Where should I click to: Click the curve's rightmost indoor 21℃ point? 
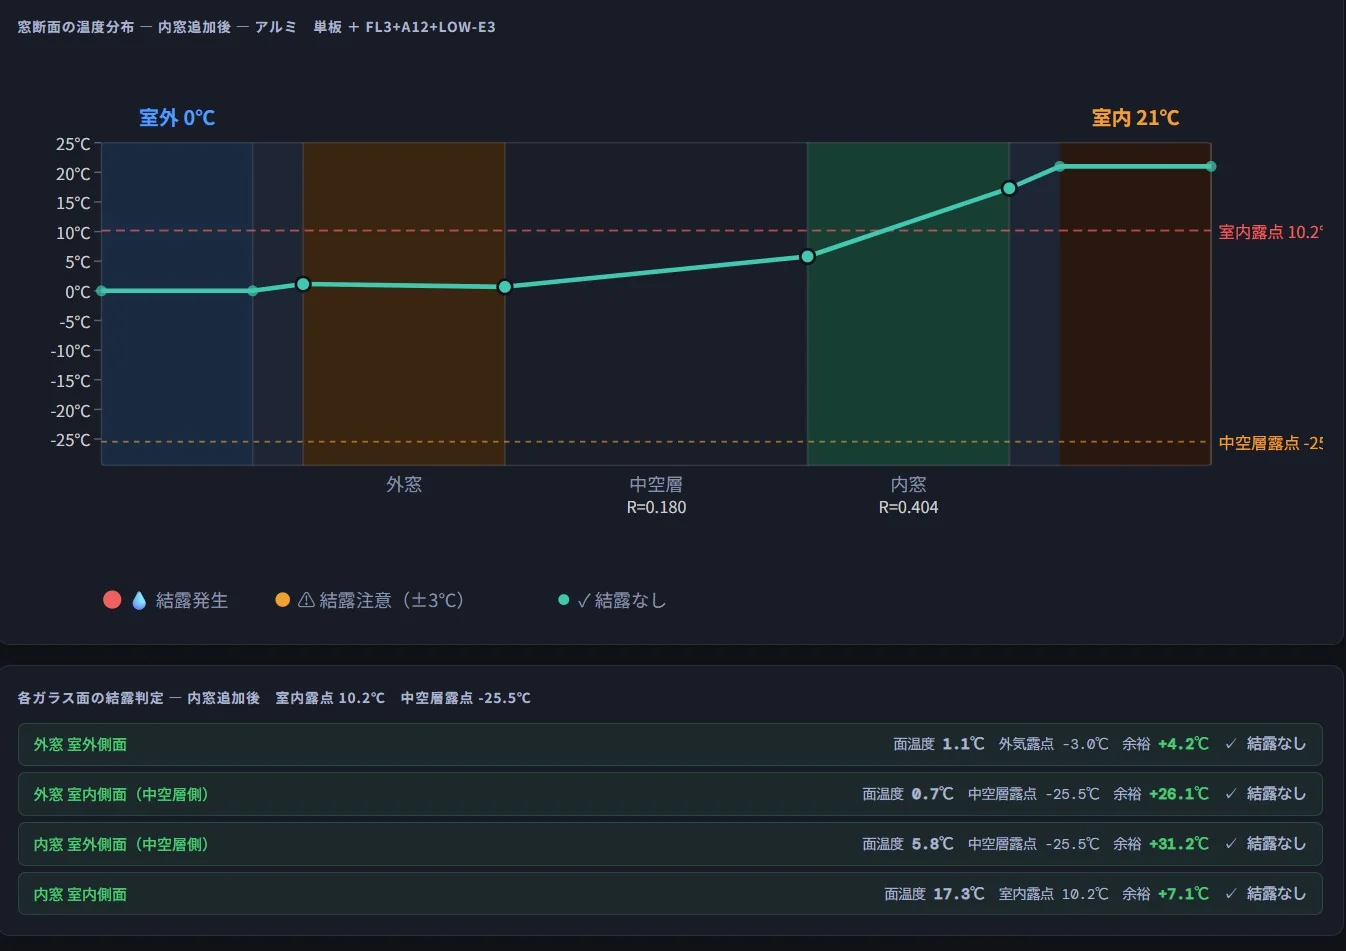tap(1211, 167)
